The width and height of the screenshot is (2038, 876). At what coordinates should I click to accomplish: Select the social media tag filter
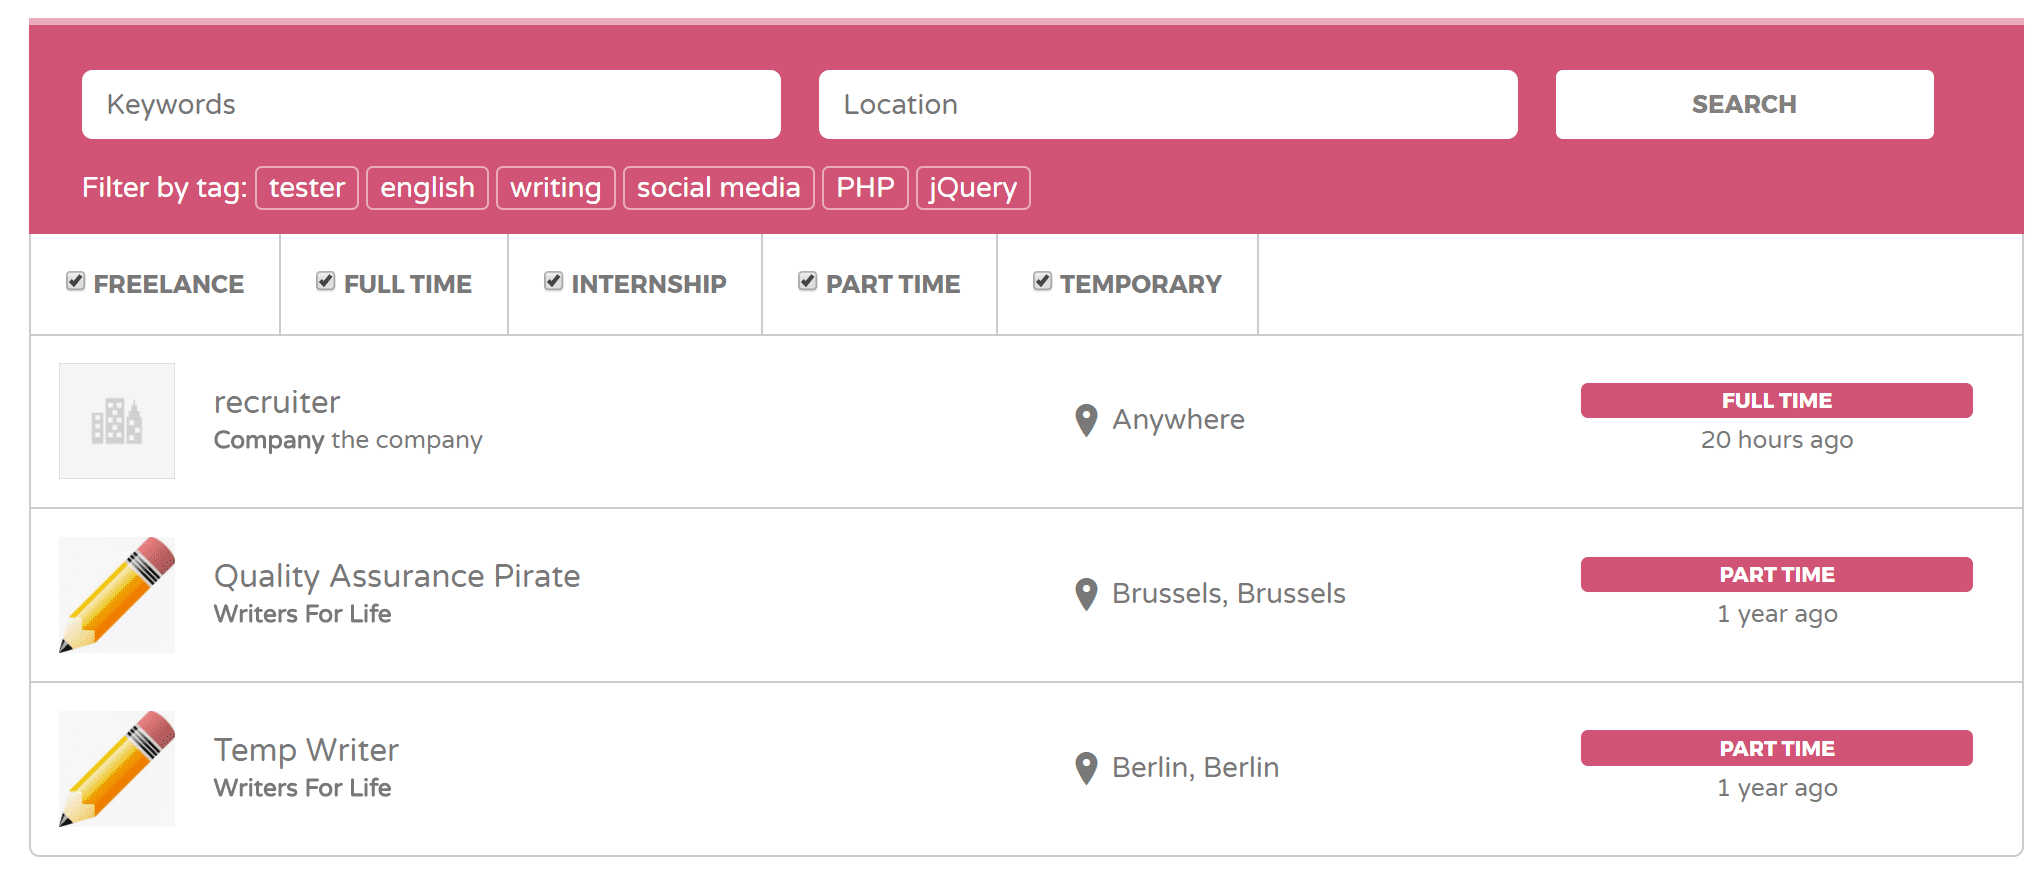click(x=718, y=188)
